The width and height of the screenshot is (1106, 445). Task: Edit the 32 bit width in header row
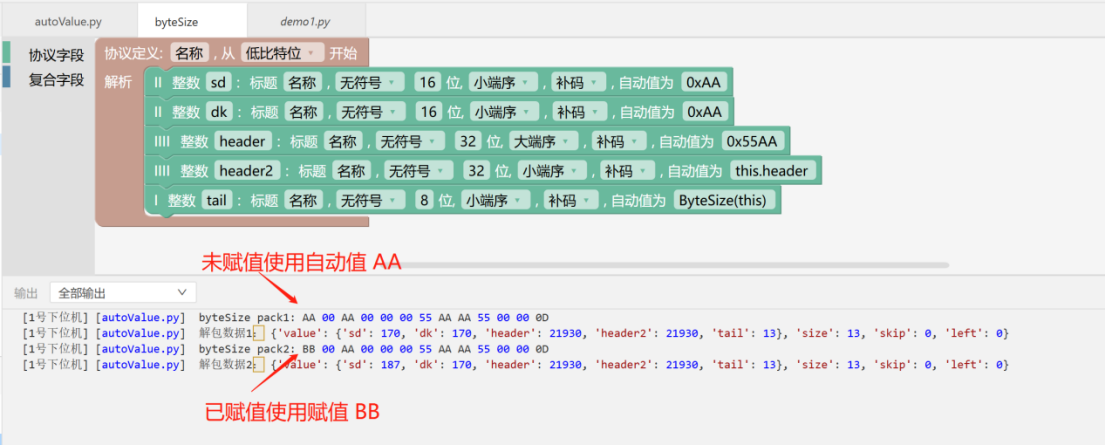coord(467,141)
